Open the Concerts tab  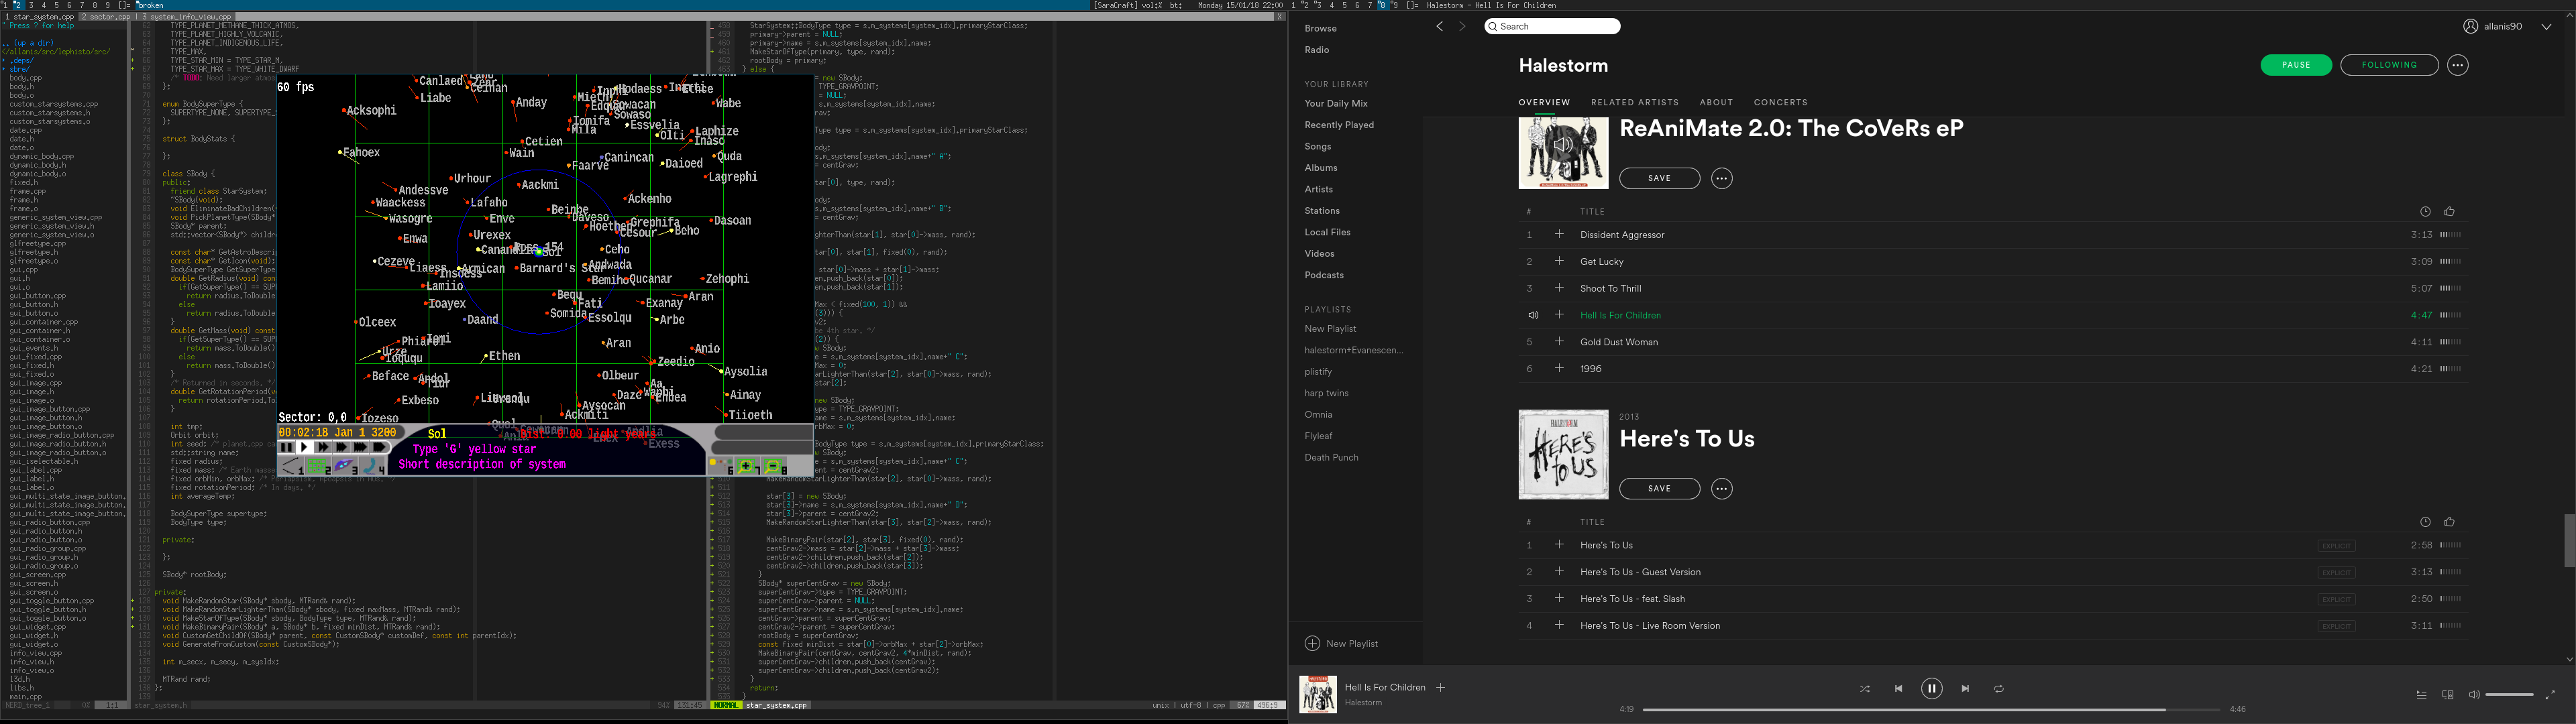[1780, 102]
